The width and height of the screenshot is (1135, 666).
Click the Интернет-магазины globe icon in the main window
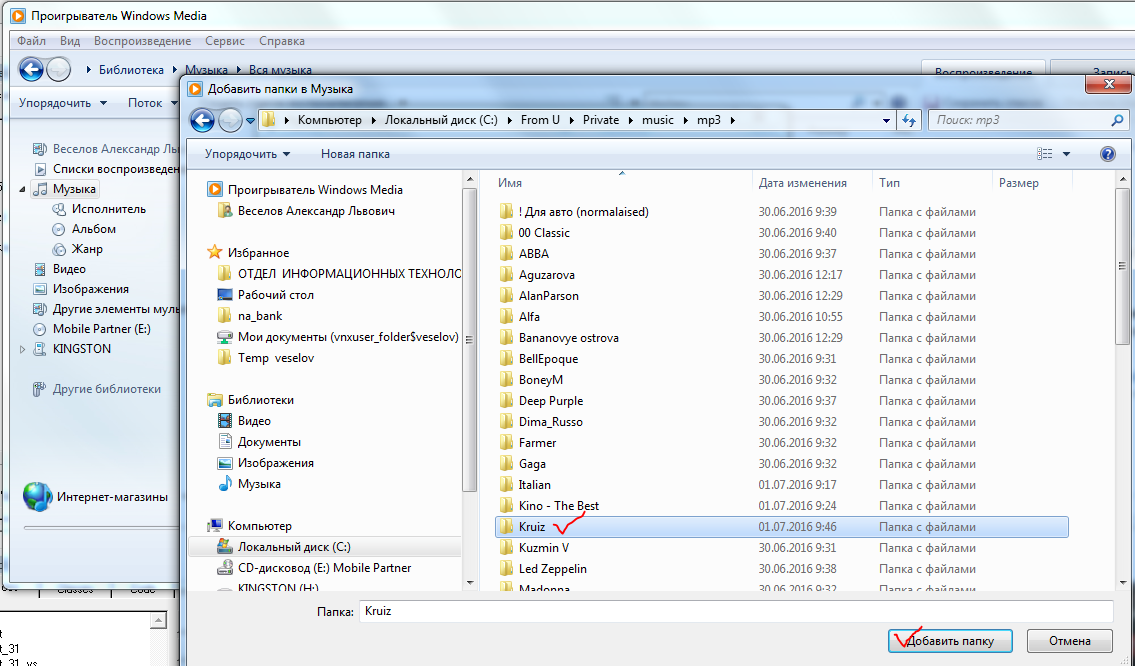[37, 497]
